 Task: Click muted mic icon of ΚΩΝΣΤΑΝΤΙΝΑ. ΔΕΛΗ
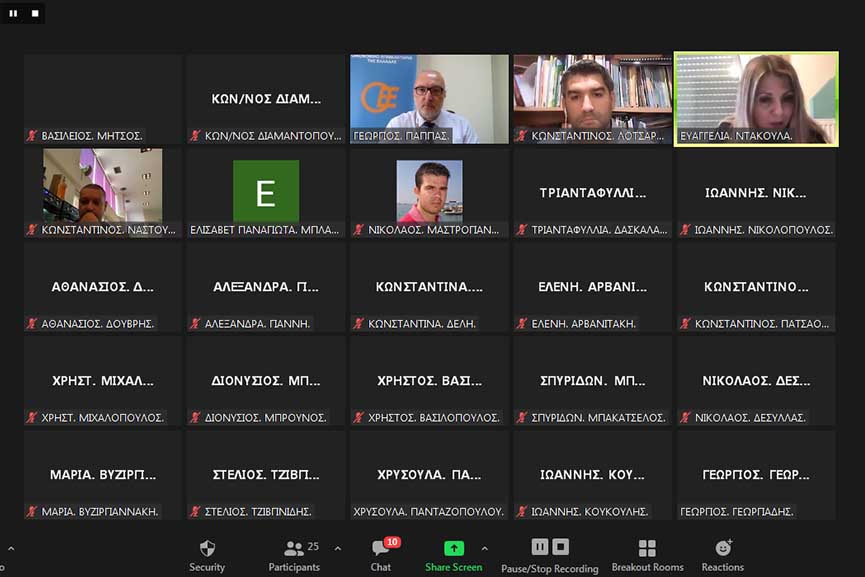click(x=358, y=323)
